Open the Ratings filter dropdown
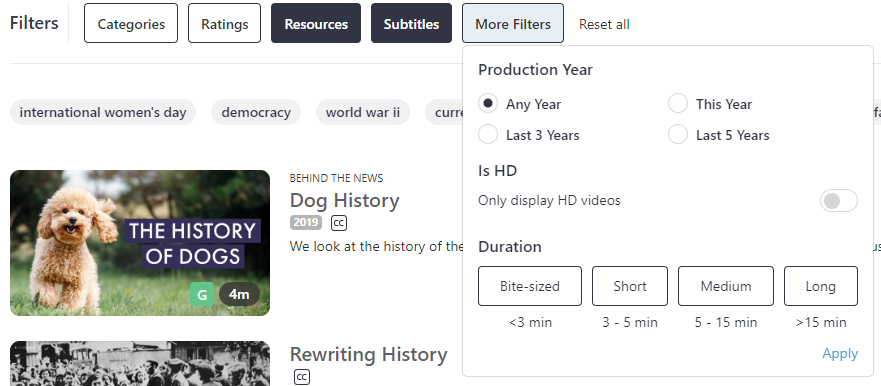 coord(224,23)
